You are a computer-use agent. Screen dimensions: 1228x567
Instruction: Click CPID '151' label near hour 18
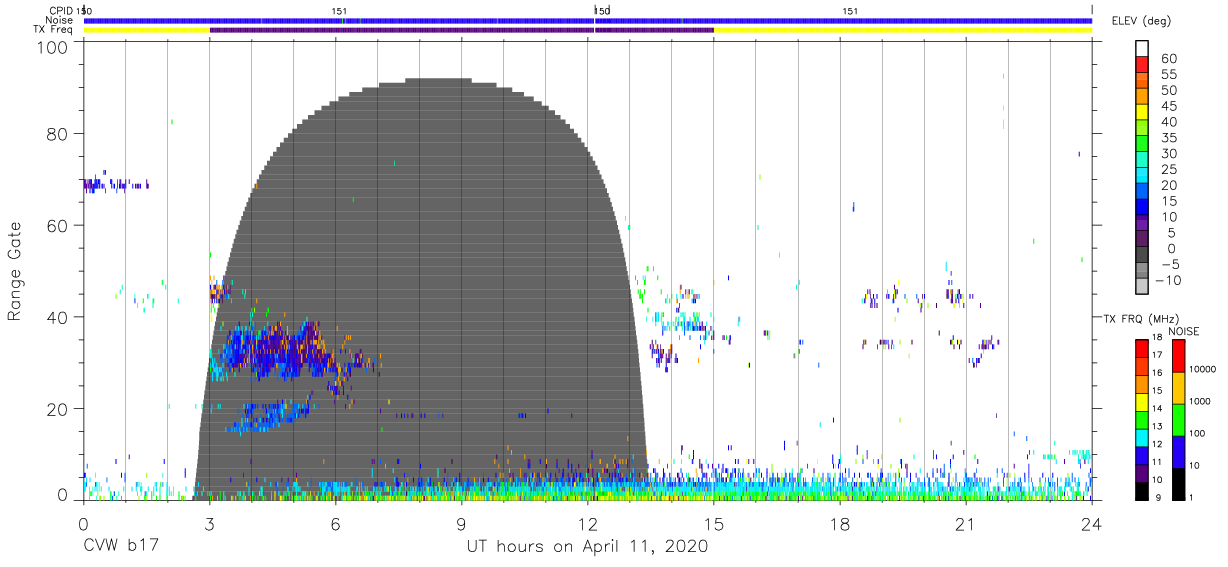pos(849,10)
